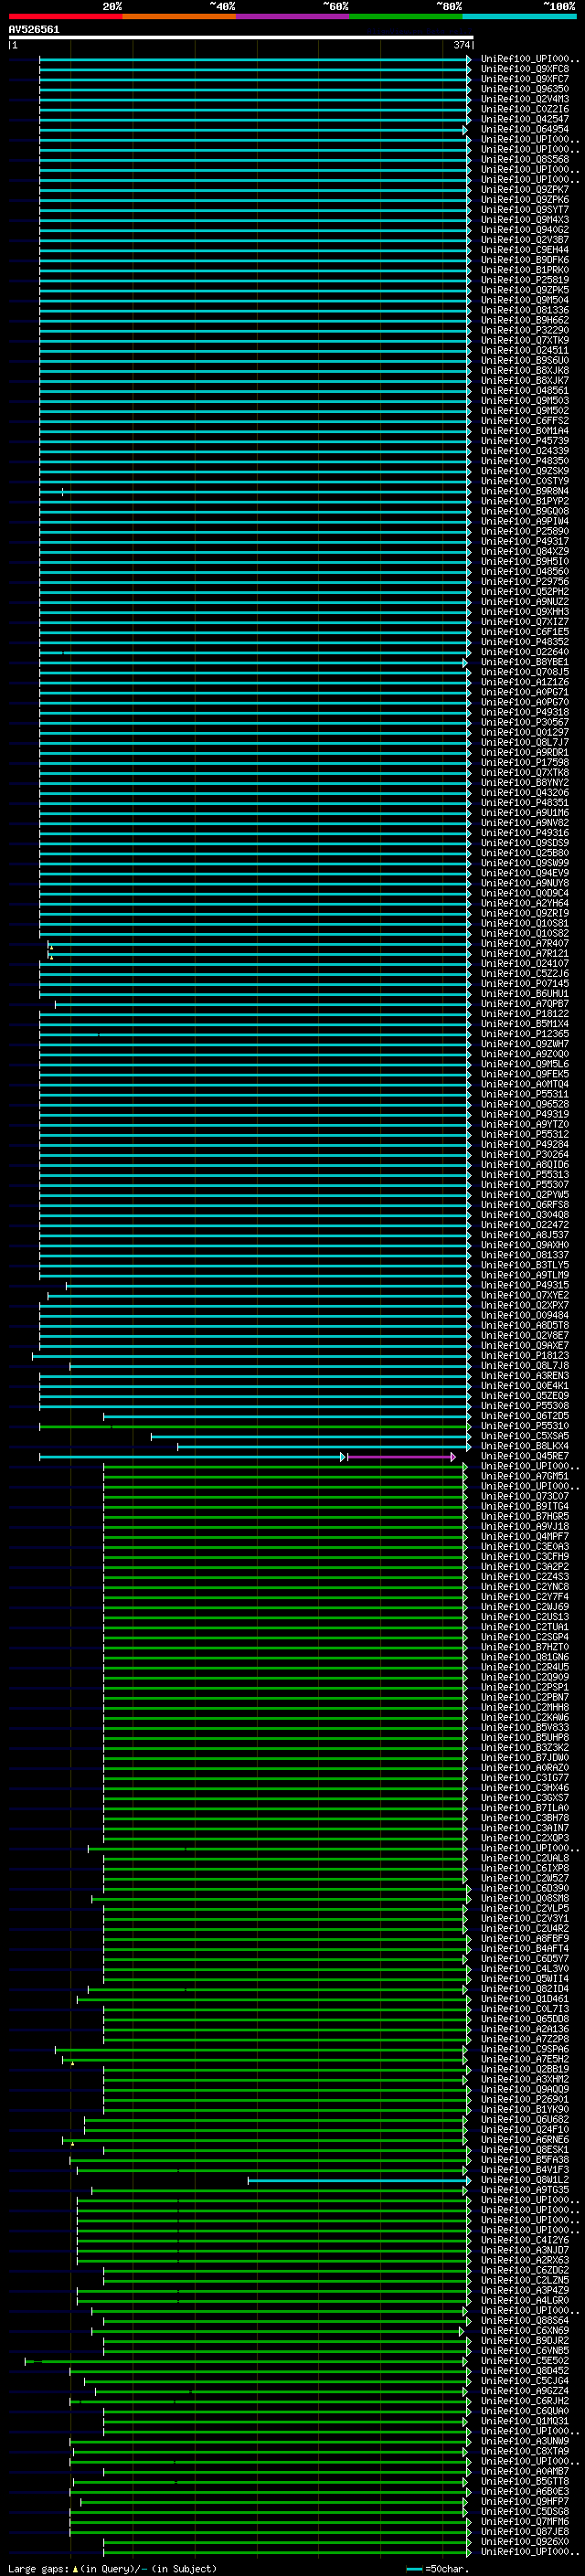Select label UniRef100_Q8S568
Screen dimensions: 585x2576
tap(524, 160)
